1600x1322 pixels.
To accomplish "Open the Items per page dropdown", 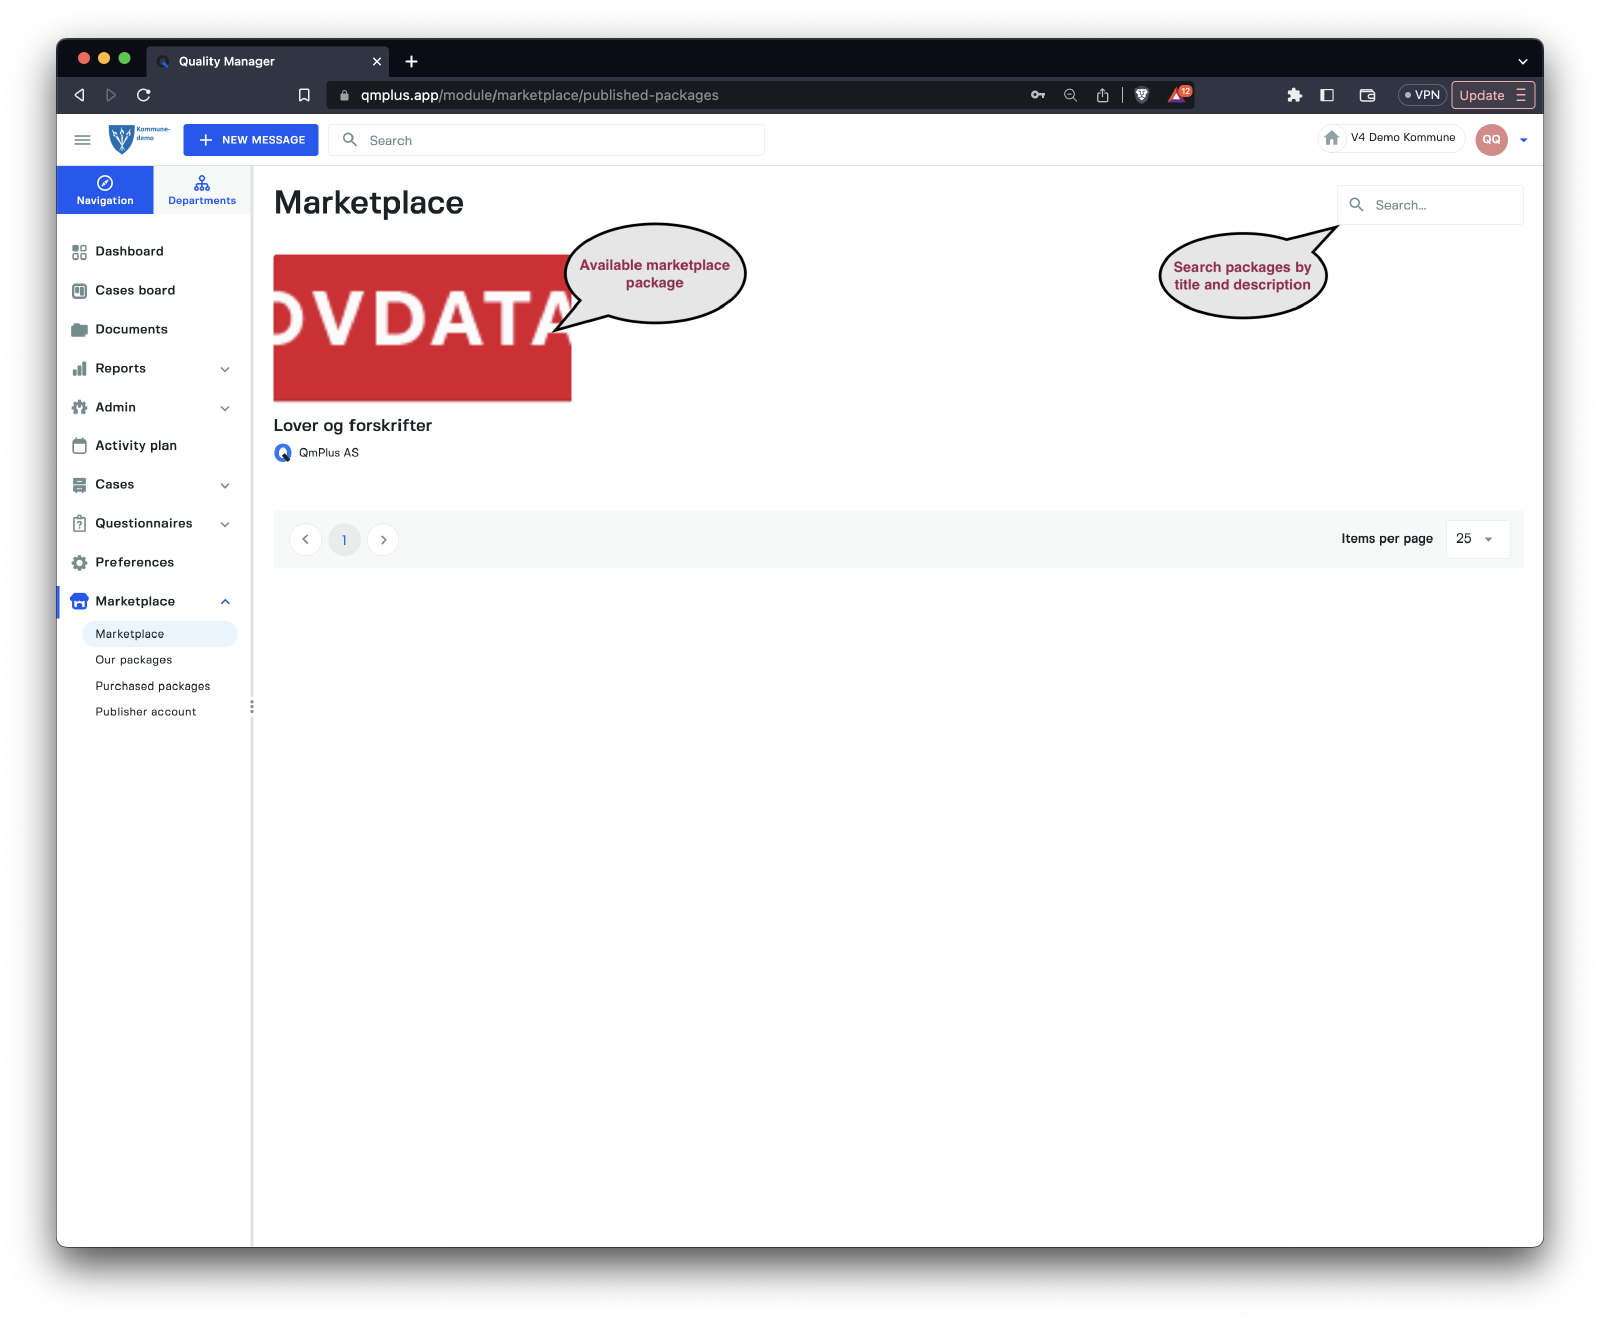I will 1476,539.
